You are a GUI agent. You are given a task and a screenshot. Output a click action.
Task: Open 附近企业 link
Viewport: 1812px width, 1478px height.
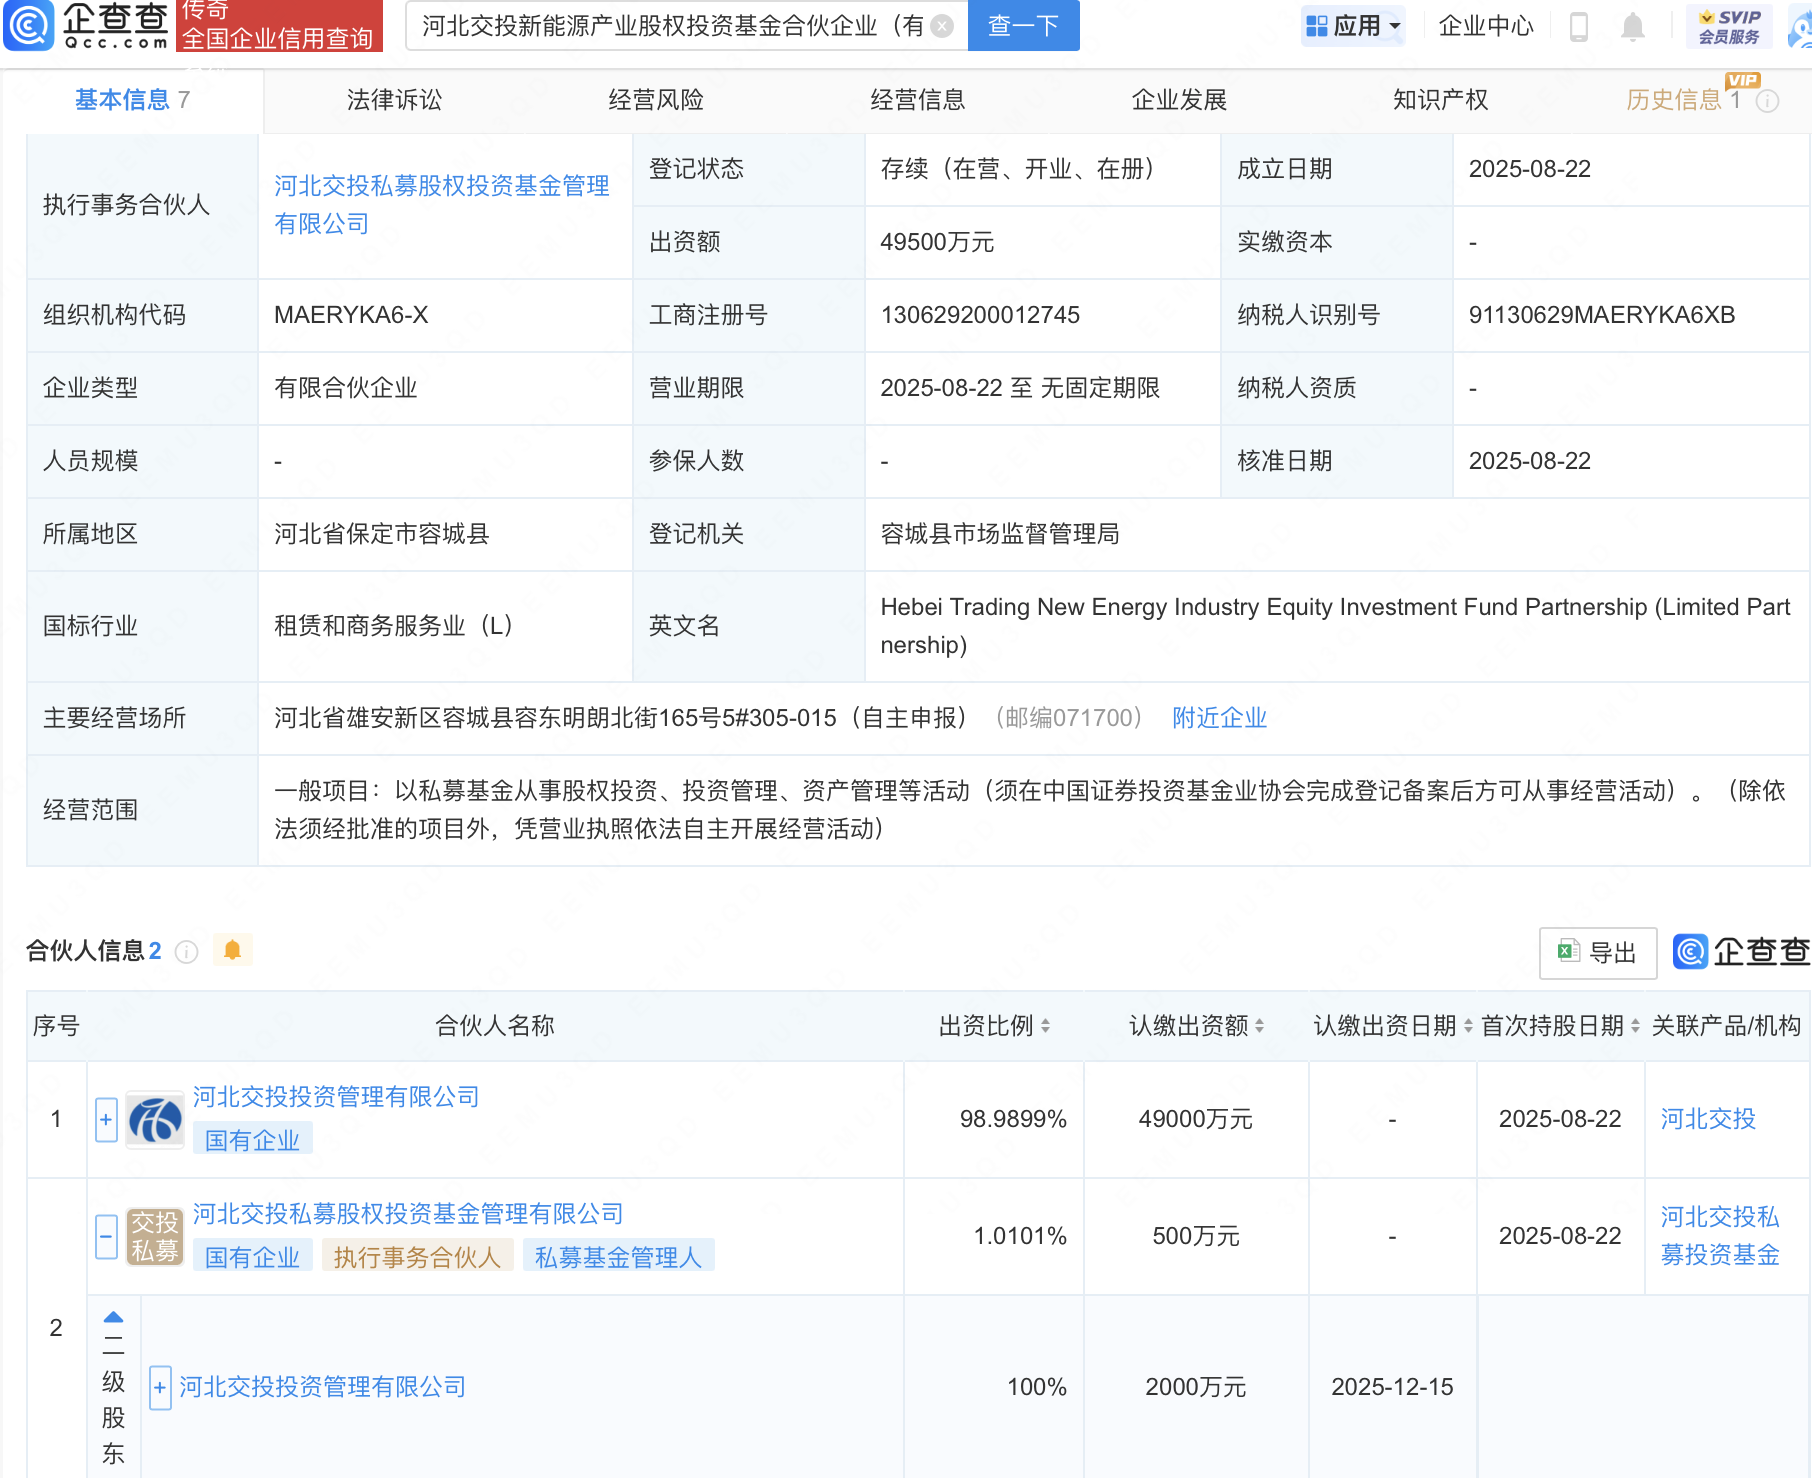[x=1220, y=718]
